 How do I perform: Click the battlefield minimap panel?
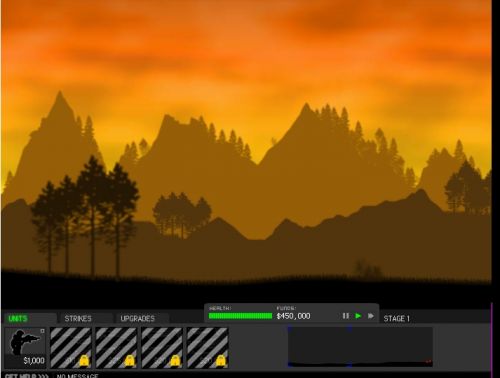(x=360, y=347)
